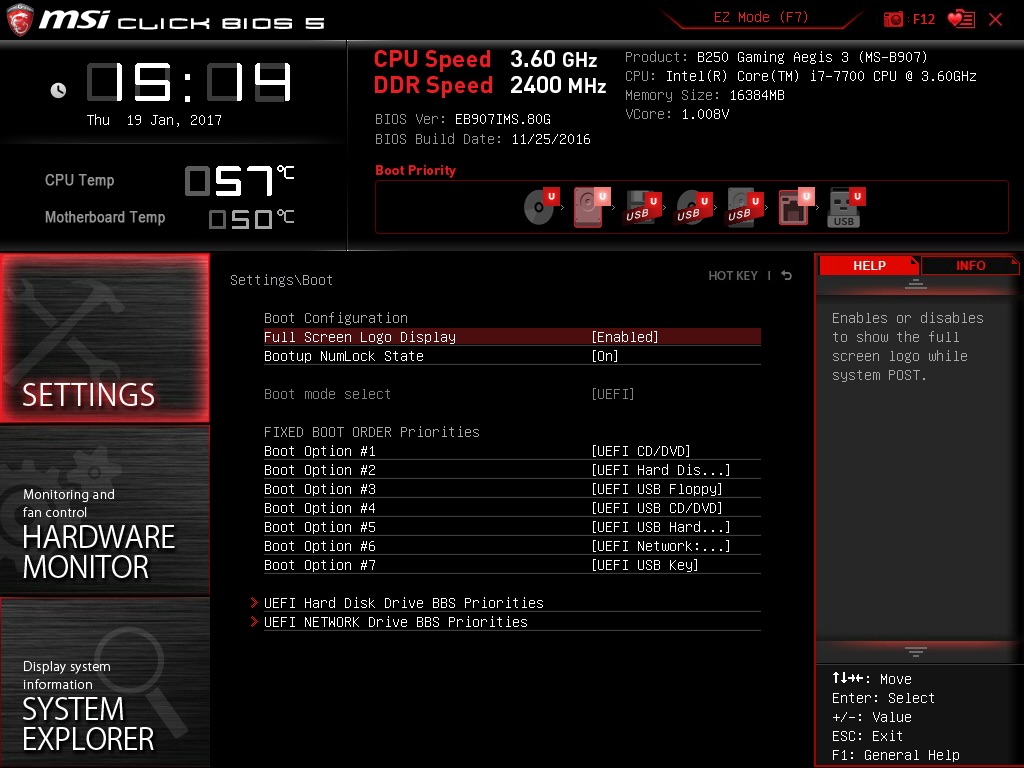Open the HOT KEY list
1024x768 pixels.
(x=733, y=276)
